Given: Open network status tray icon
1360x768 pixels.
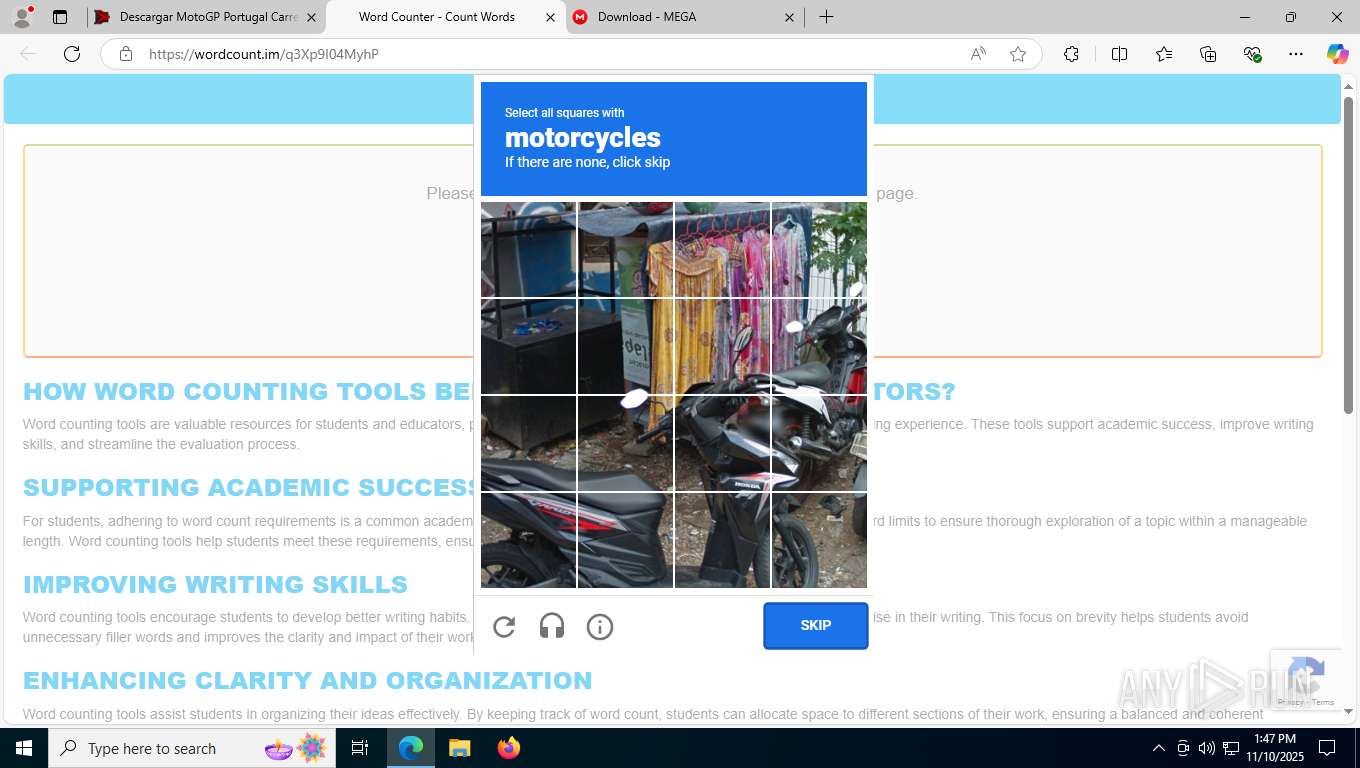Looking at the screenshot, I should [x=1231, y=748].
